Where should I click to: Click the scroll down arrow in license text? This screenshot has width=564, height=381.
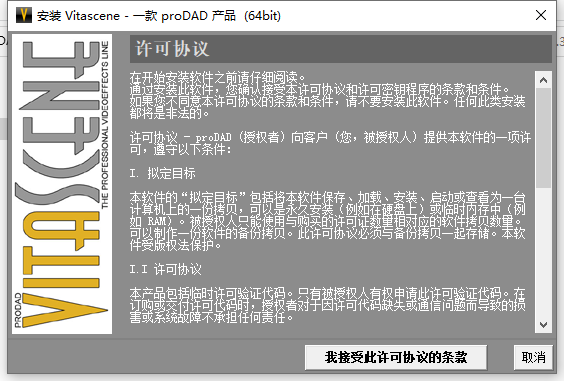click(543, 325)
